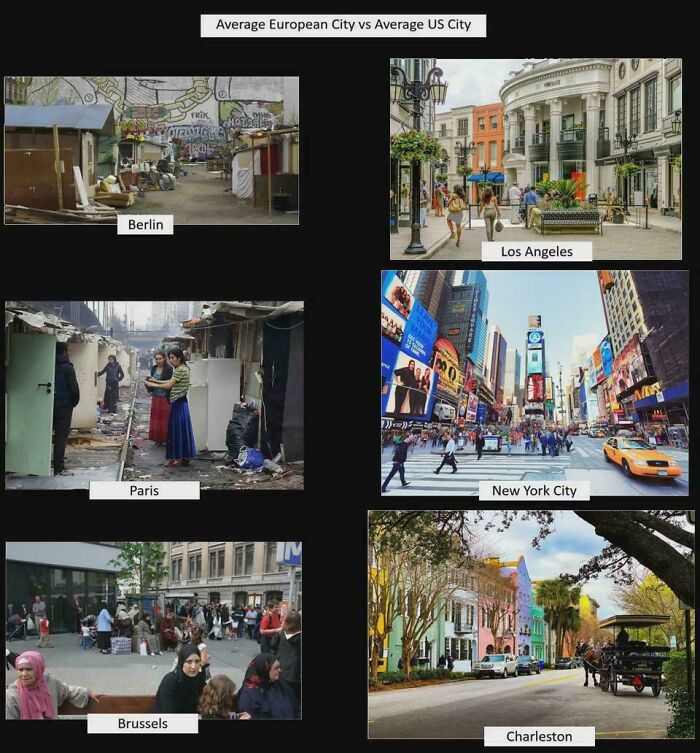
Task: Click the ornate street lamp in Los Angeles photo
Action: click(417, 150)
